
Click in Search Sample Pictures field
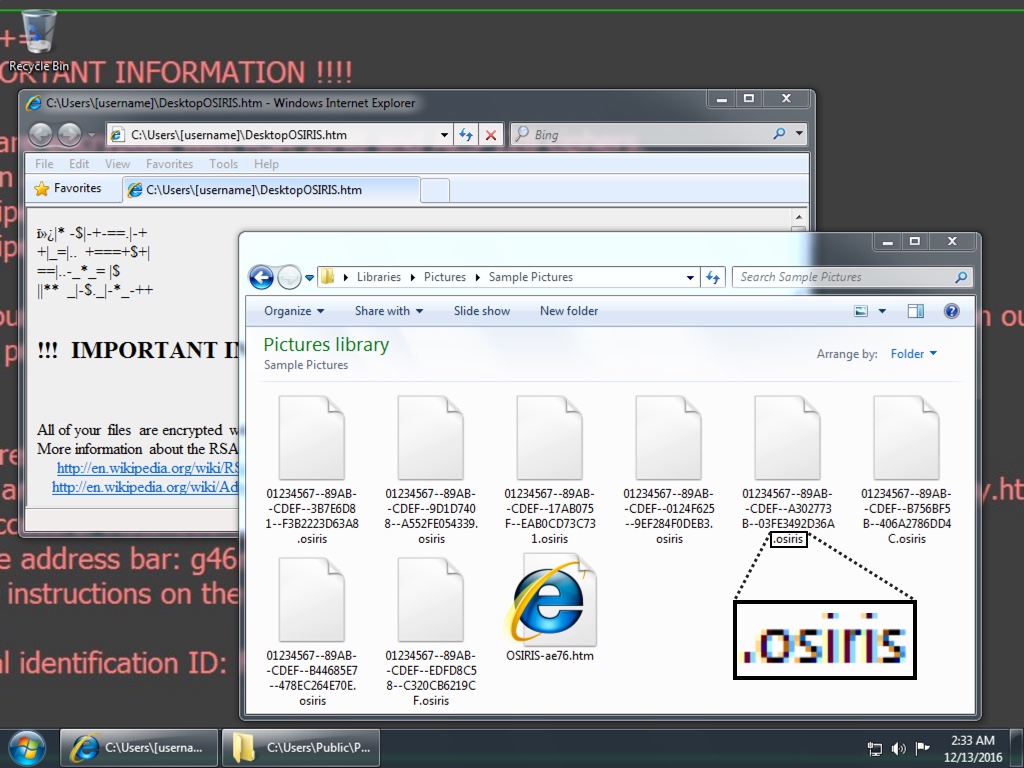coord(845,277)
